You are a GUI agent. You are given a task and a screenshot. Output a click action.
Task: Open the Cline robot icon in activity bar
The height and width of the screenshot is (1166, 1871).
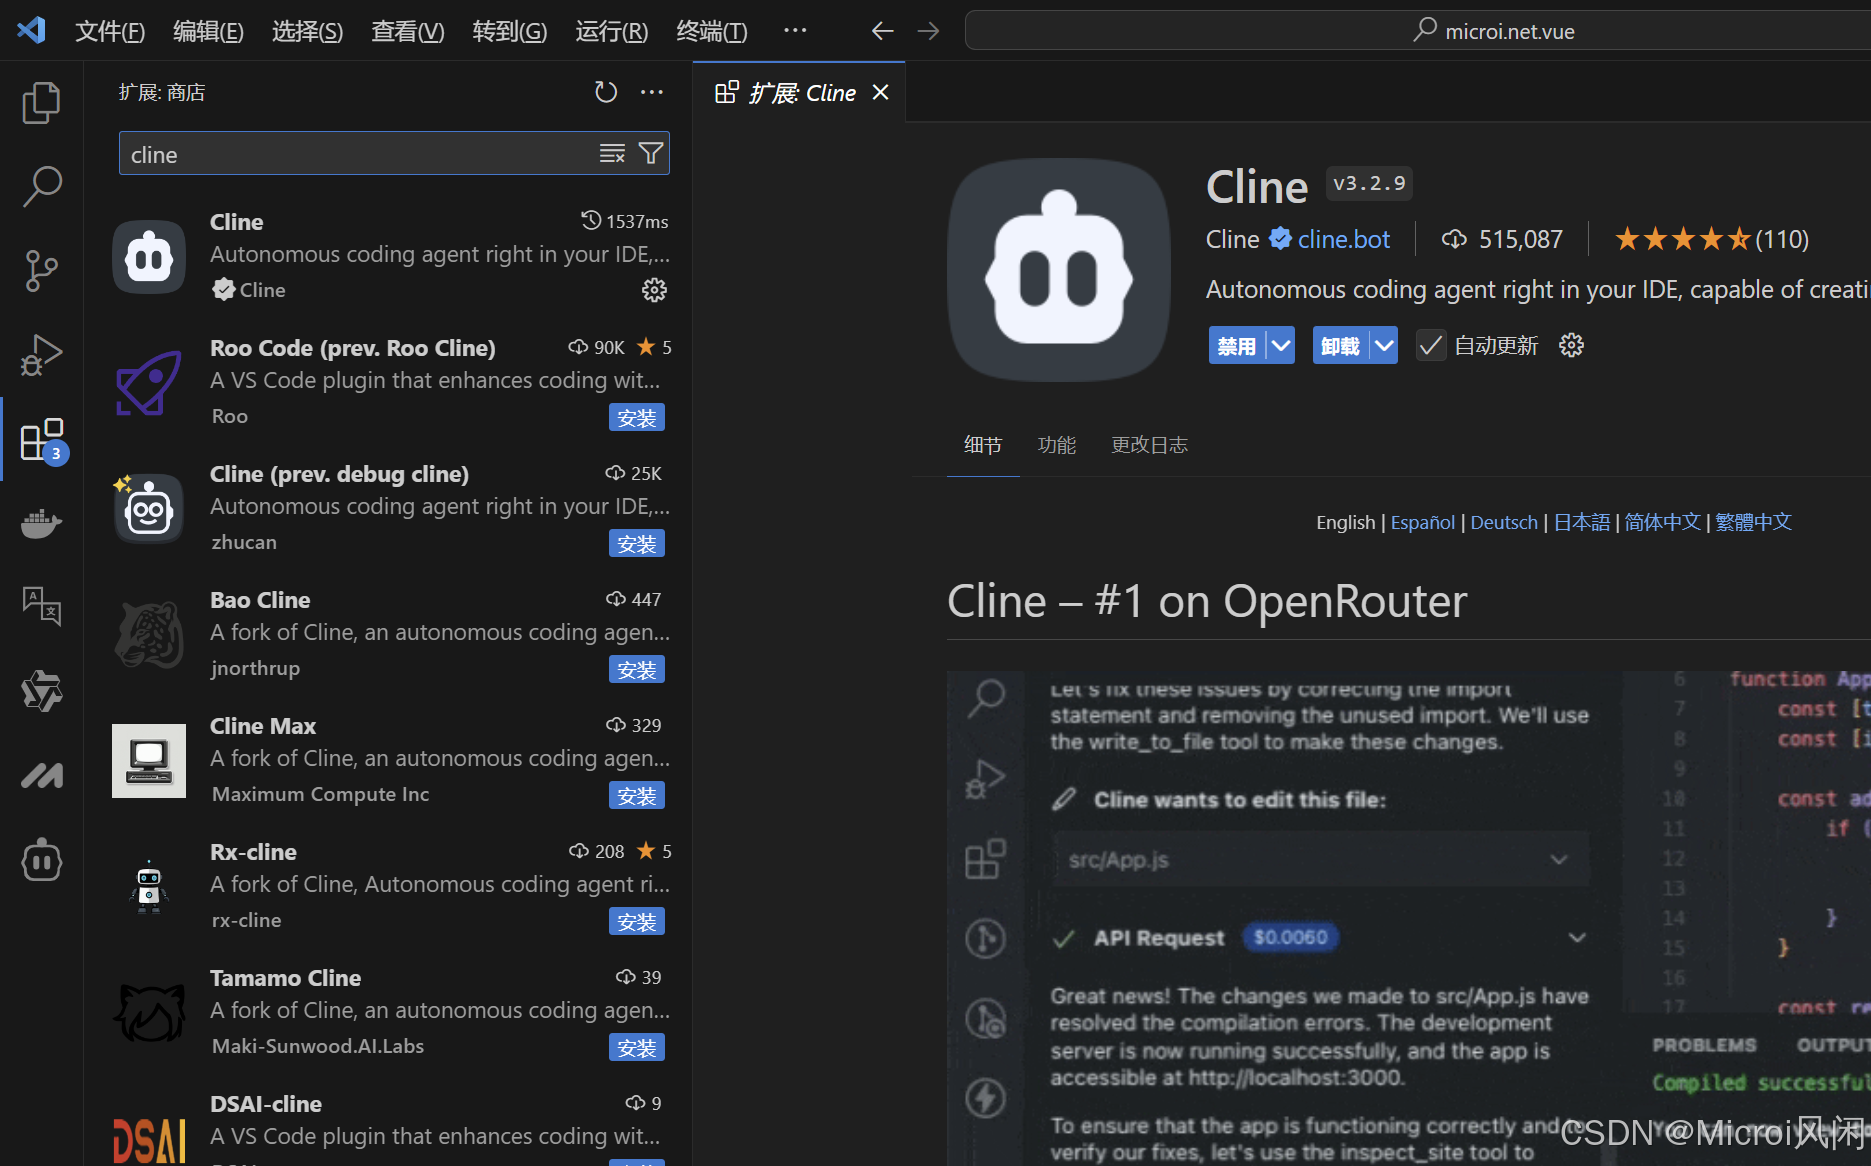point(41,859)
